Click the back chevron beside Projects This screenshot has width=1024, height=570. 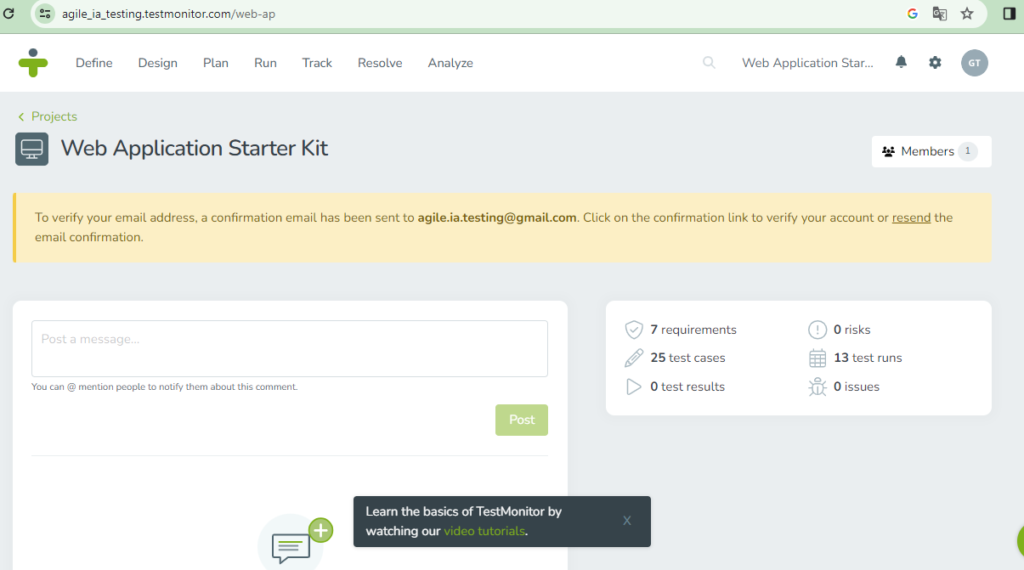21,116
